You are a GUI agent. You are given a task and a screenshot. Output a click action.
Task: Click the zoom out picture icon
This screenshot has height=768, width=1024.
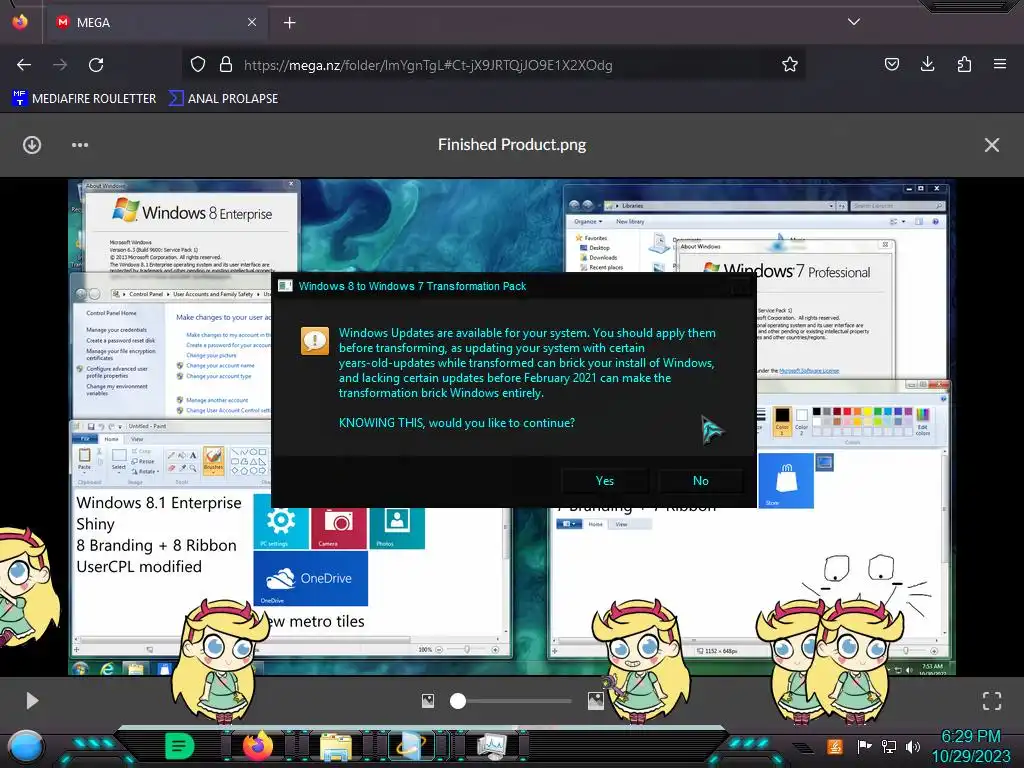[428, 701]
